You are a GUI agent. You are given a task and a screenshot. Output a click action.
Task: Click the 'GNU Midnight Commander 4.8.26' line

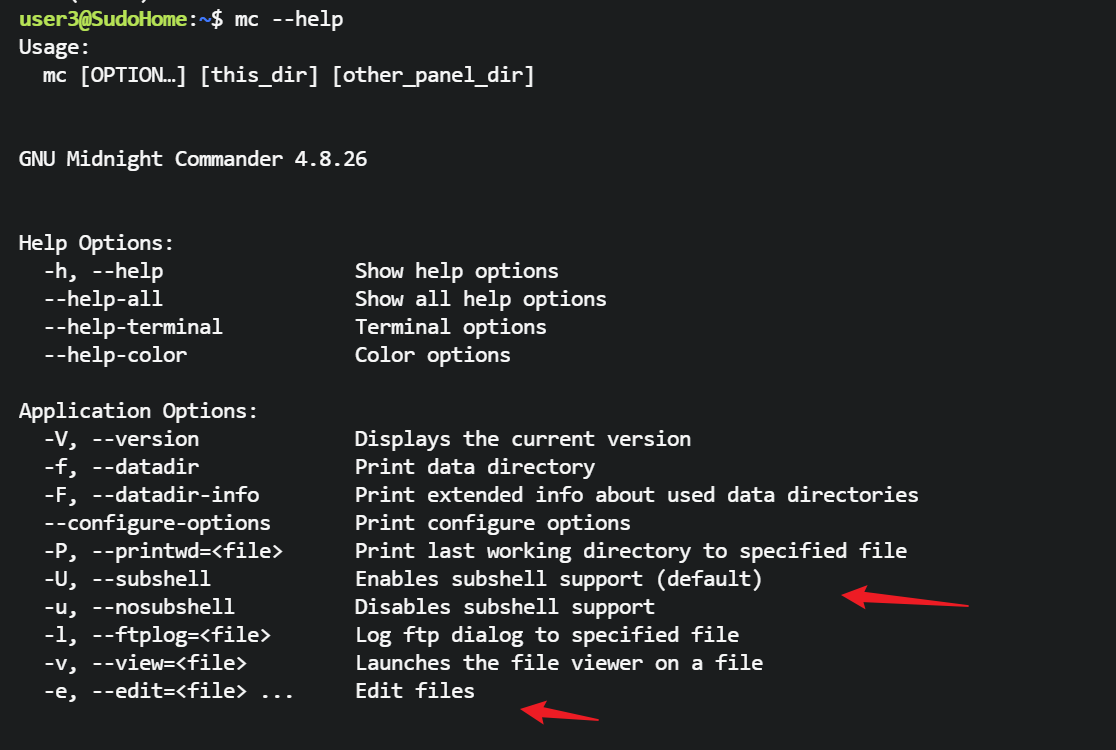coord(193,159)
